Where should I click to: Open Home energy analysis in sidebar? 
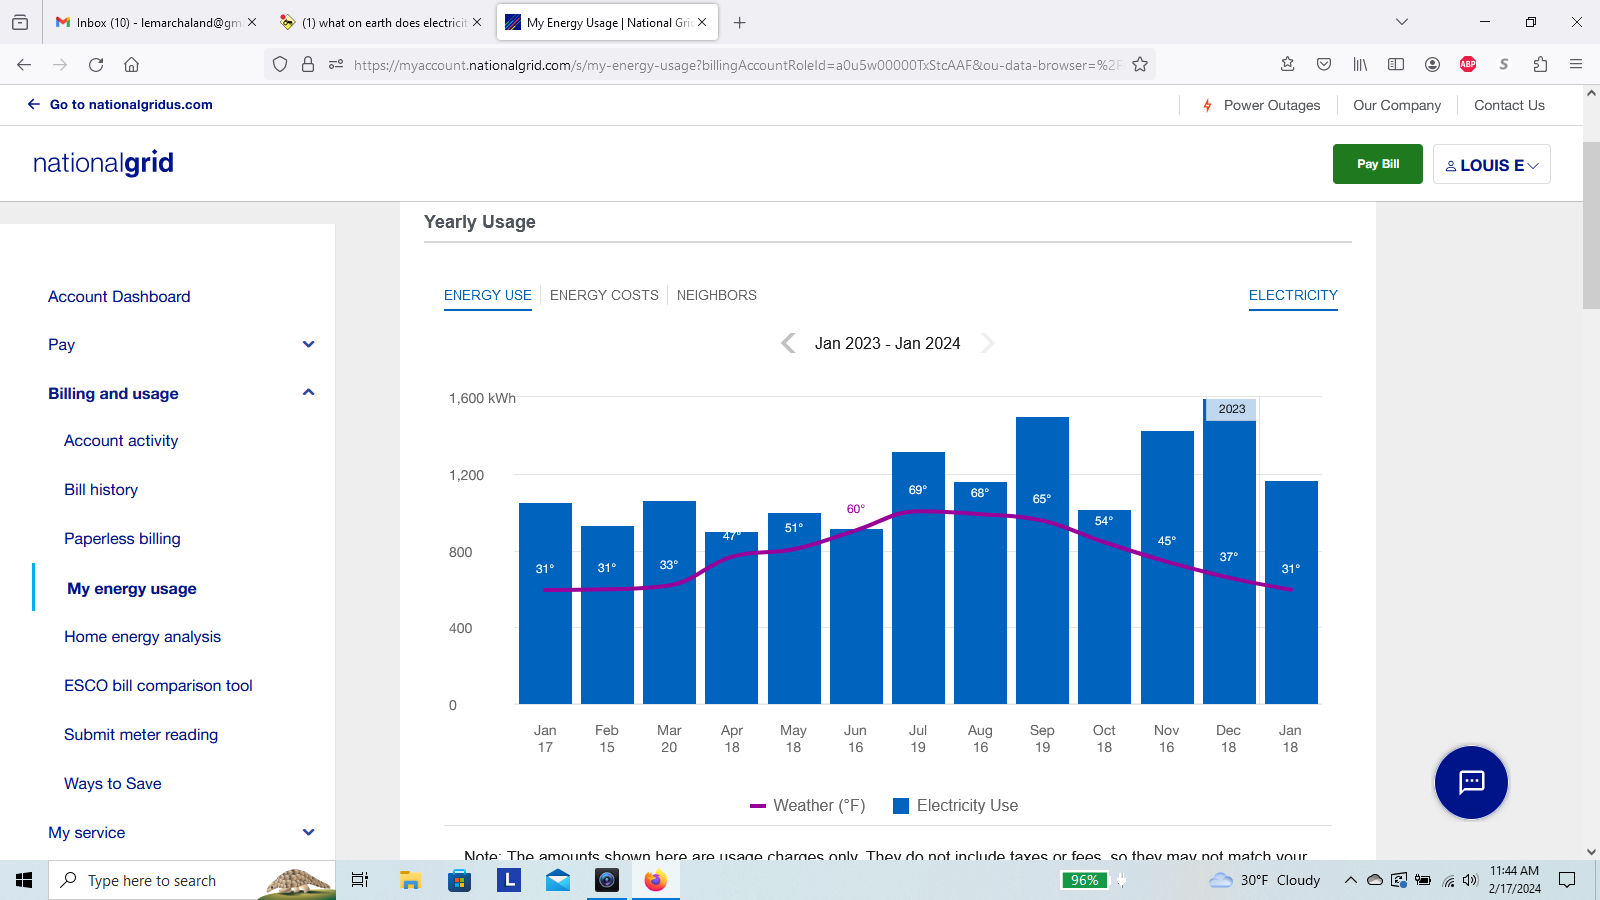[x=142, y=636]
